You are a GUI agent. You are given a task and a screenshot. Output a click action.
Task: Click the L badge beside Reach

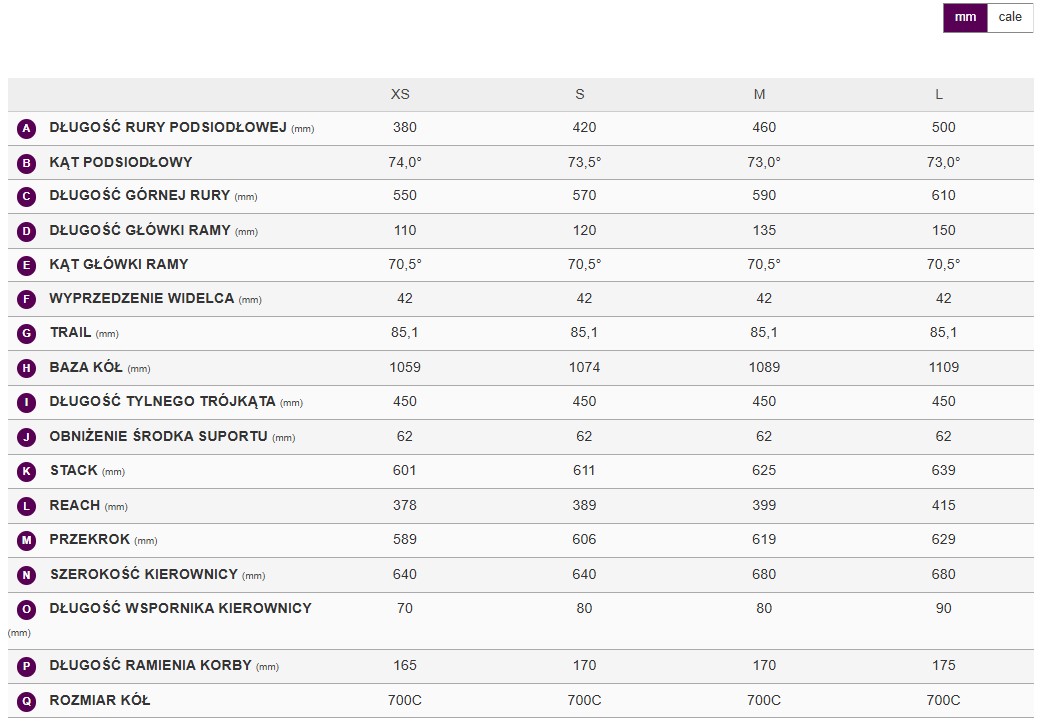click(27, 506)
